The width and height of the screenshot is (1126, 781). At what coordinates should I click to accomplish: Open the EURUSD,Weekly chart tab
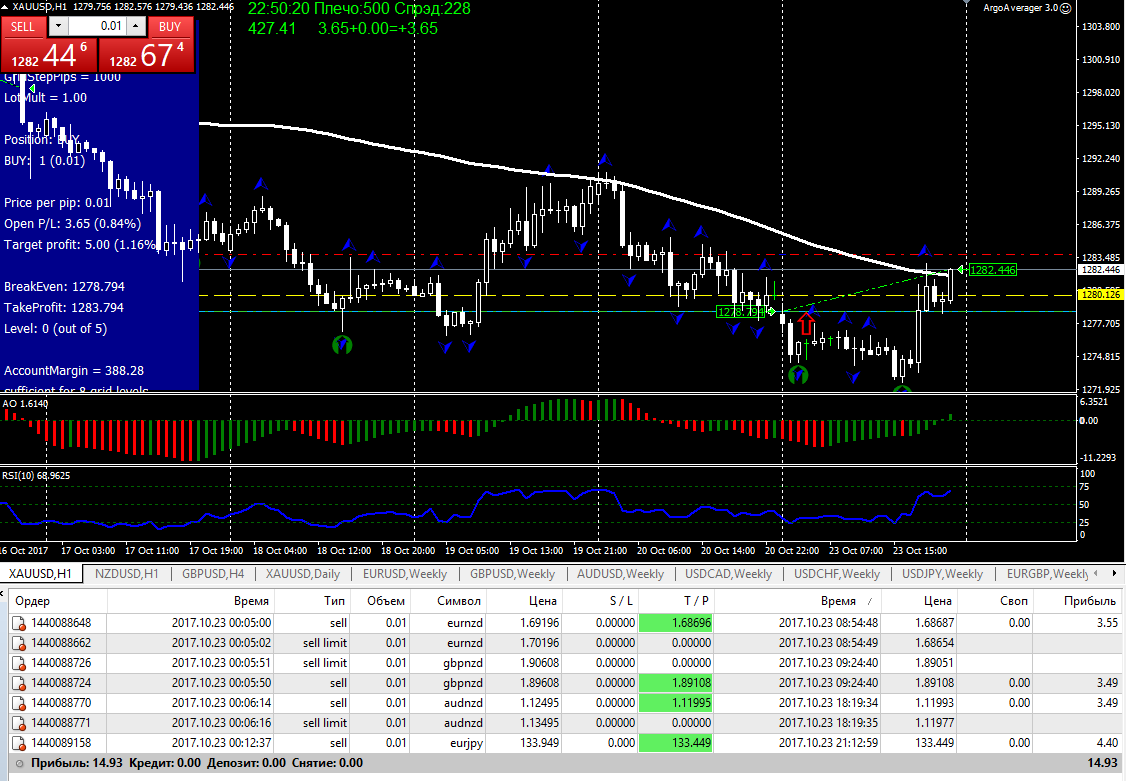(x=404, y=574)
